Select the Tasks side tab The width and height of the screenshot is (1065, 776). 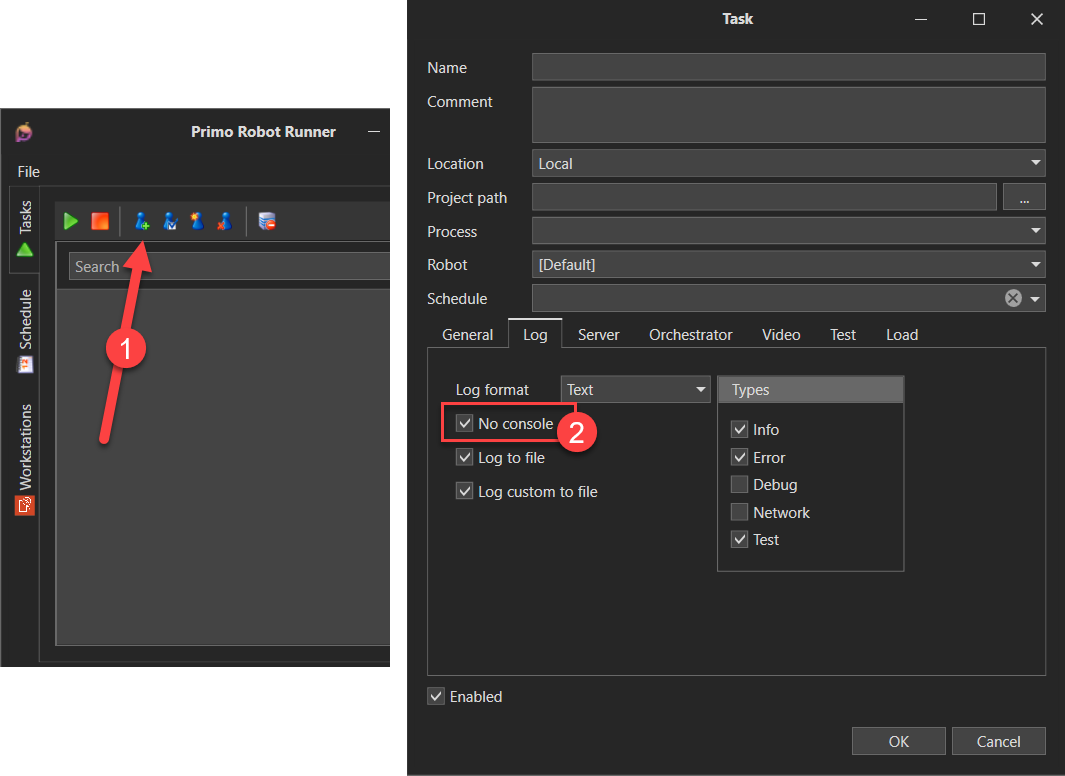pyautogui.click(x=25, y=228)
